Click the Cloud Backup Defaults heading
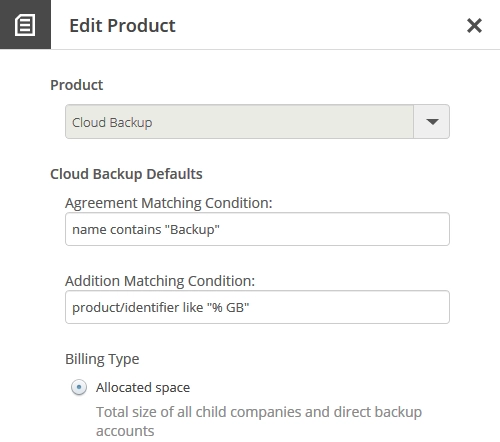Viewport: 500px width, 442px height. point(126,174)
